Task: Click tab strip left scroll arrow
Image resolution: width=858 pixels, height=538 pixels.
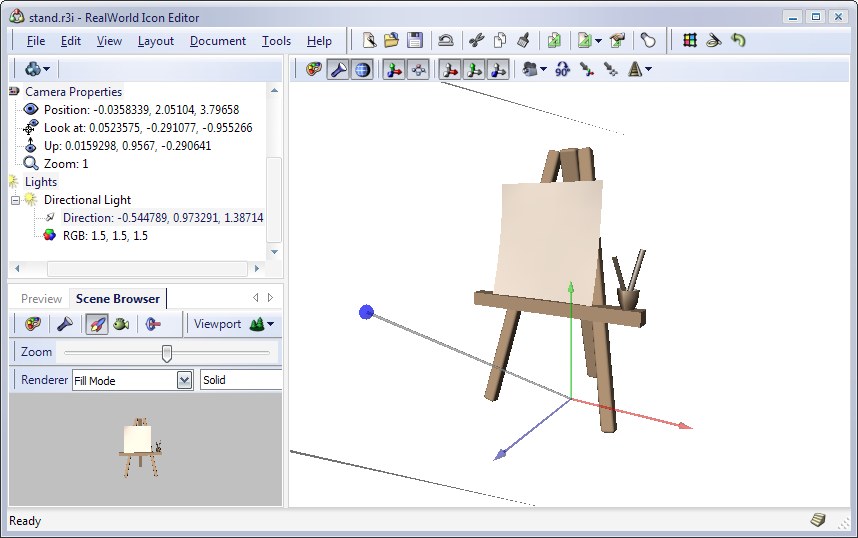Action: (x=256, y=298)
